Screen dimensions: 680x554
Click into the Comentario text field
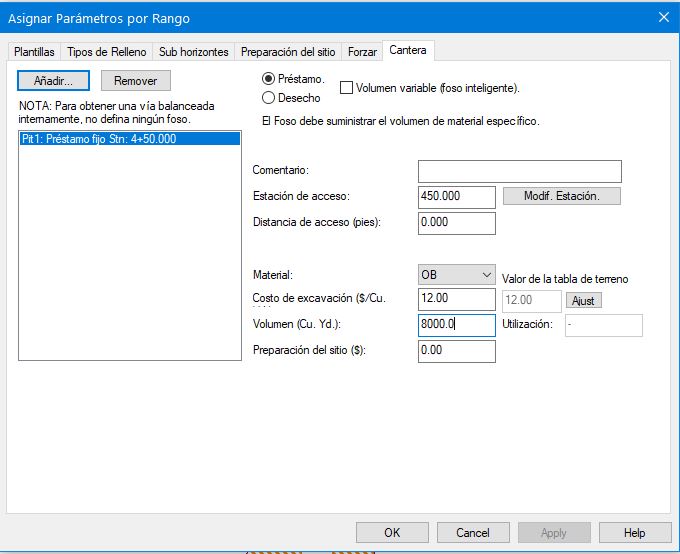519,171
